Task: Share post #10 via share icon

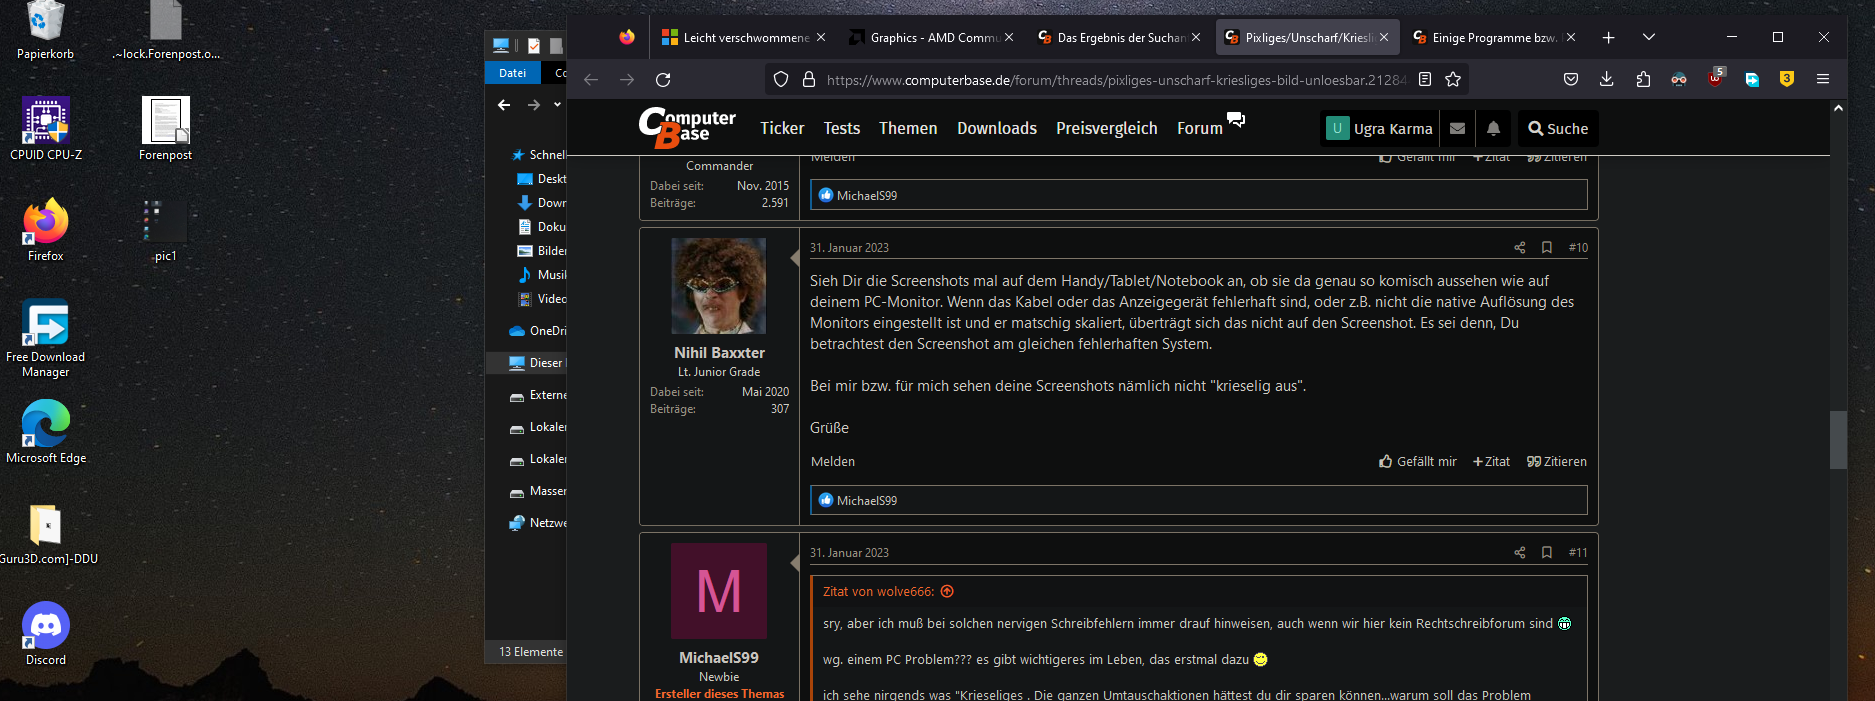Action: [1520, 247]
